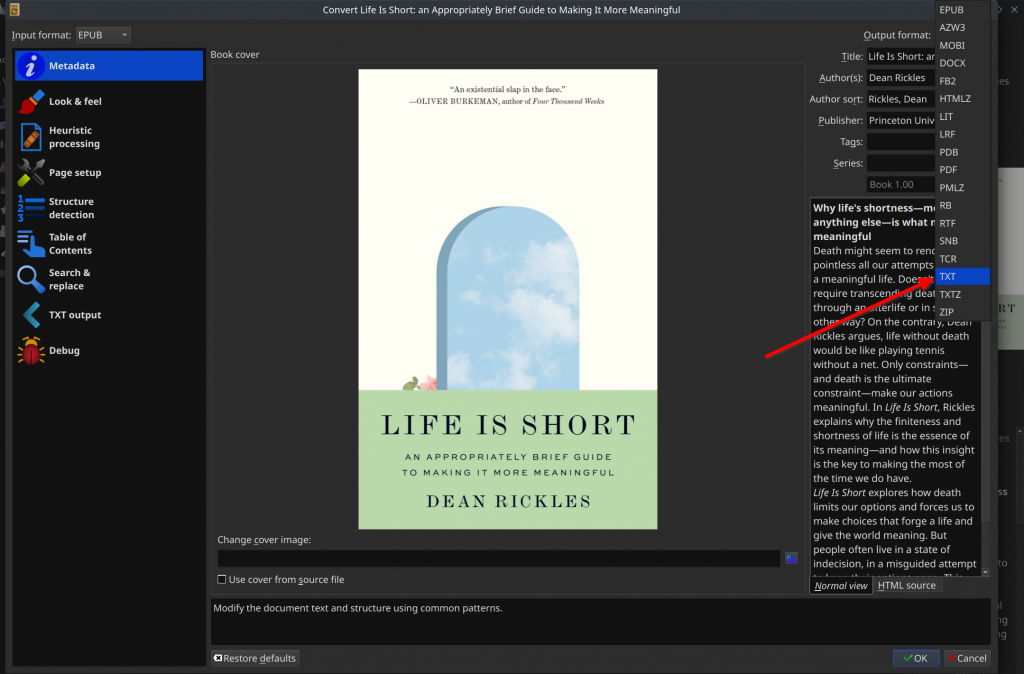Screen dimensions: 1024x674
Task: Choose PDF from output format list
Action: 962,170
